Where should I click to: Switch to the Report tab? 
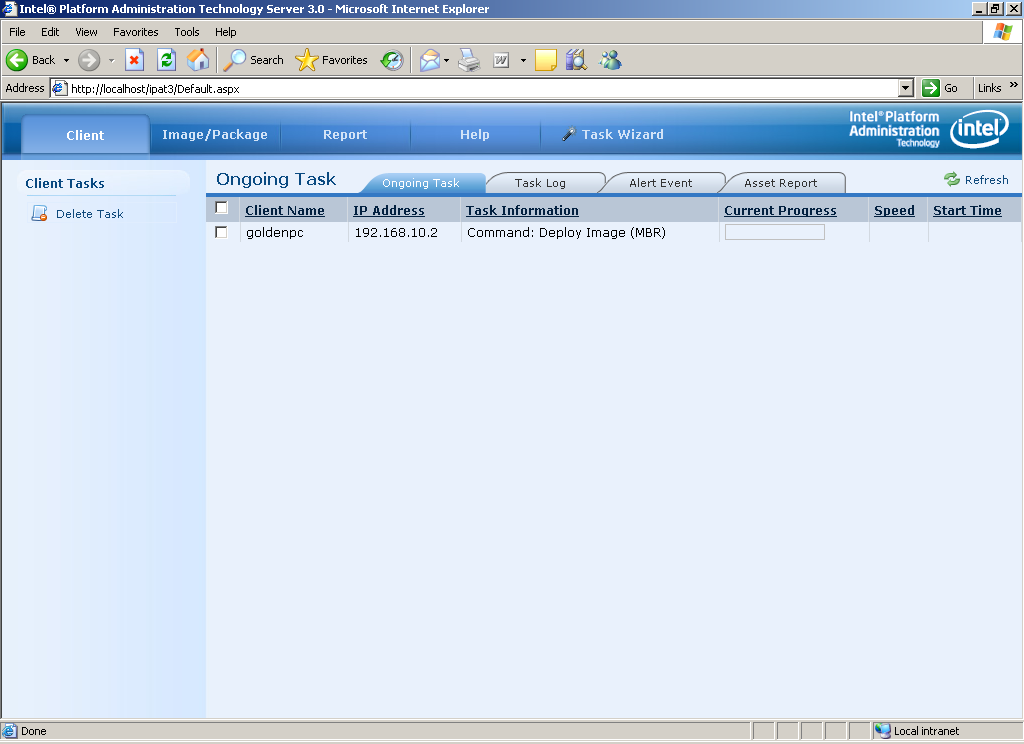(345, 135)
